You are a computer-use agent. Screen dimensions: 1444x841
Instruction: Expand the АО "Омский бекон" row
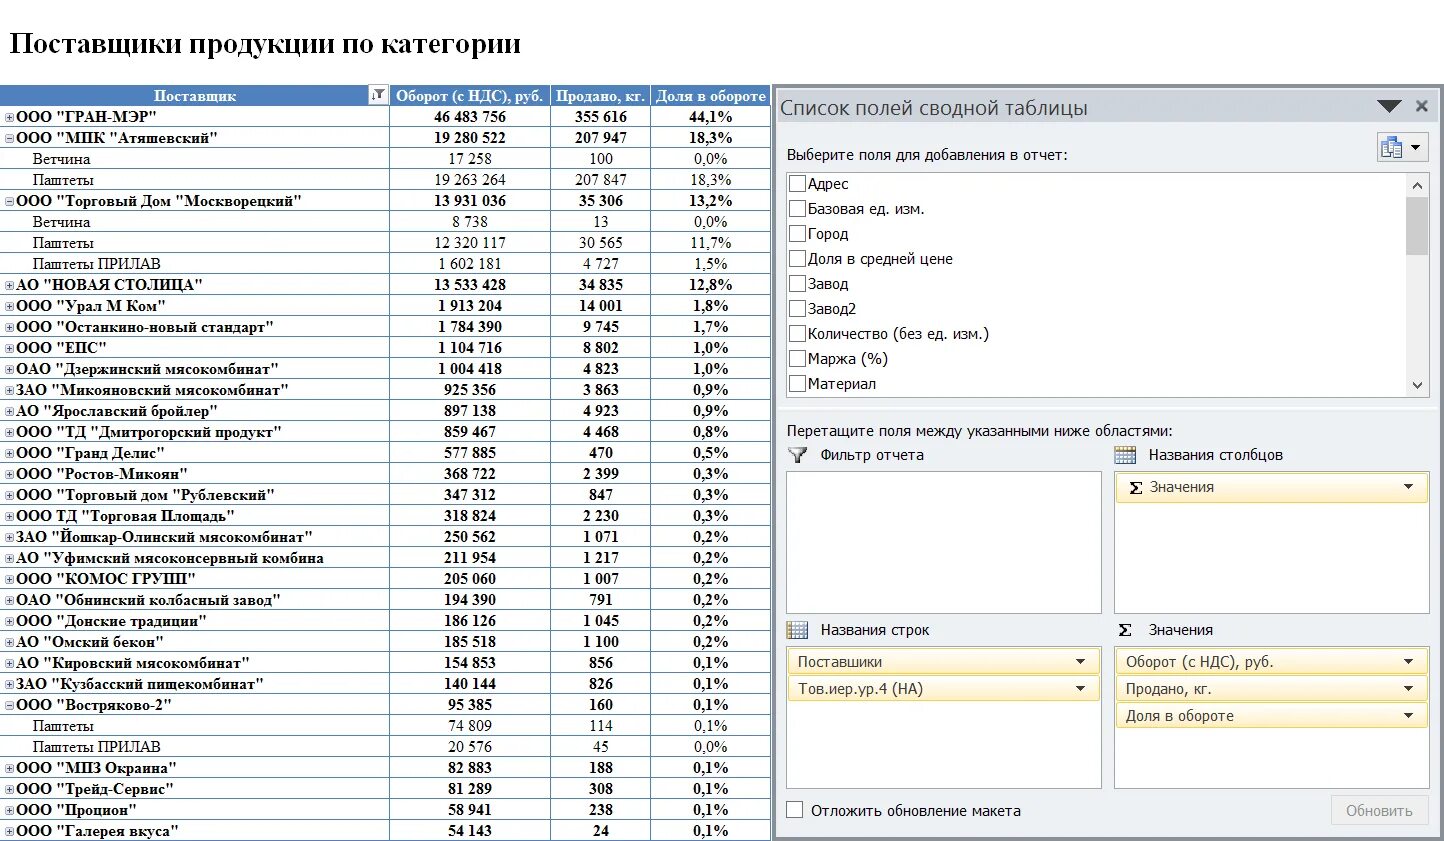point(9,642)
